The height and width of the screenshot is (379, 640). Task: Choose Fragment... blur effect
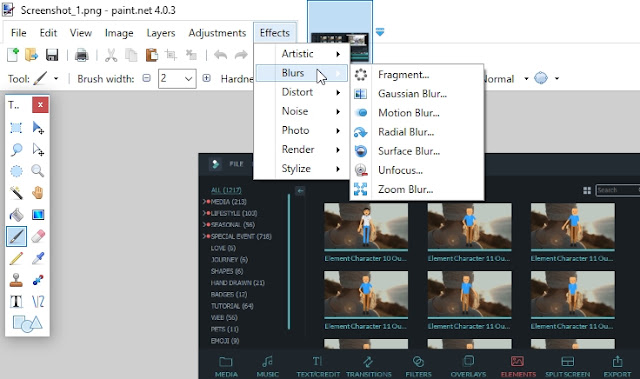click(x=417, y=75)
